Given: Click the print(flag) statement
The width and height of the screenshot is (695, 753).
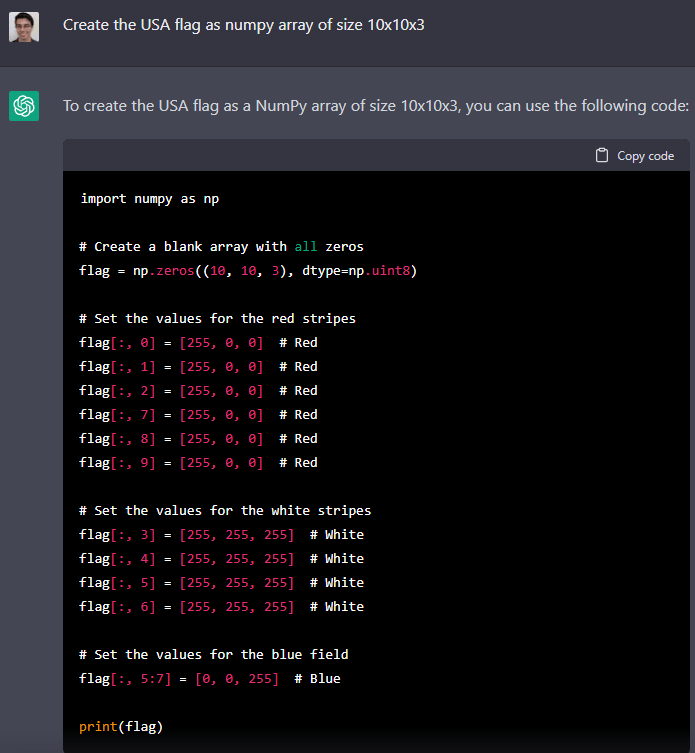Looking at the screenshot, I should (120, 726).
